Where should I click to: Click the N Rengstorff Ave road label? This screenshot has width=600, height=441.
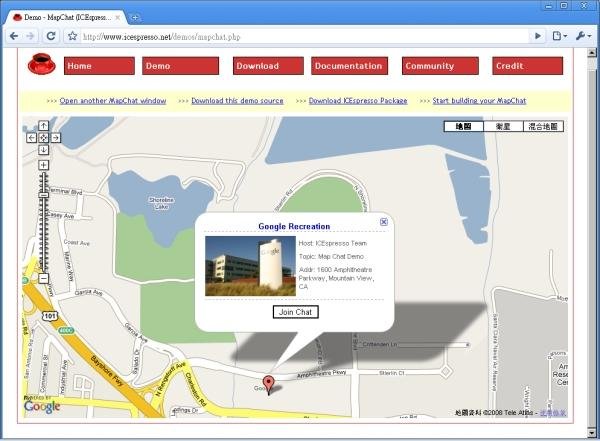click(170, 379)
